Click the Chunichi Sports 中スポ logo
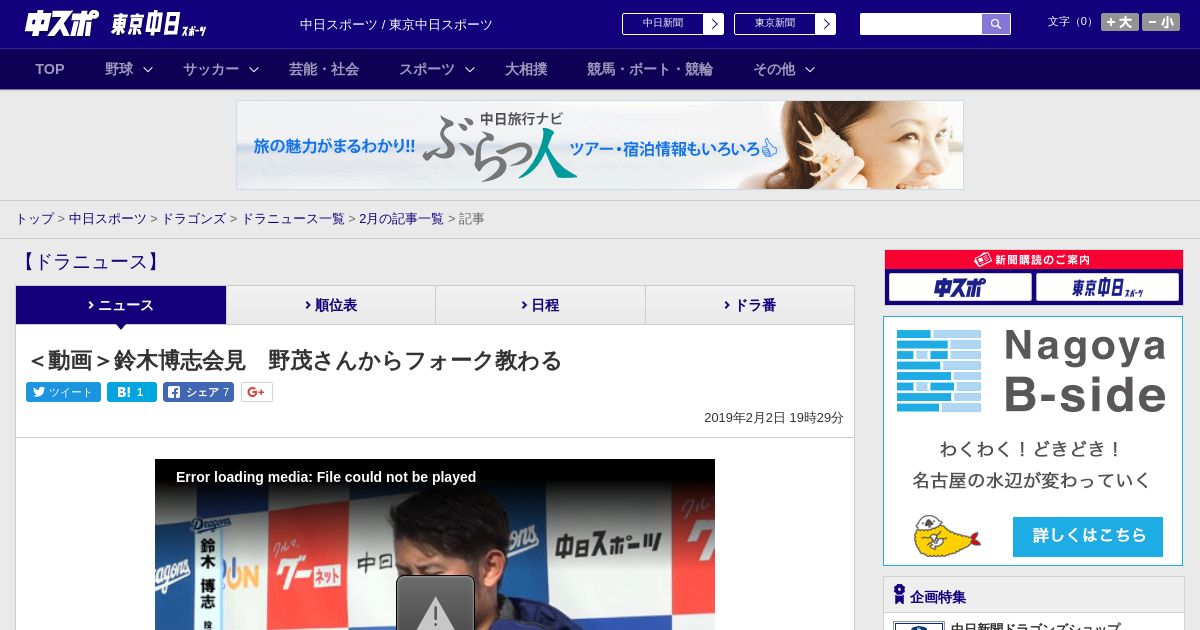1200x630 pixels. click(60, 24)
